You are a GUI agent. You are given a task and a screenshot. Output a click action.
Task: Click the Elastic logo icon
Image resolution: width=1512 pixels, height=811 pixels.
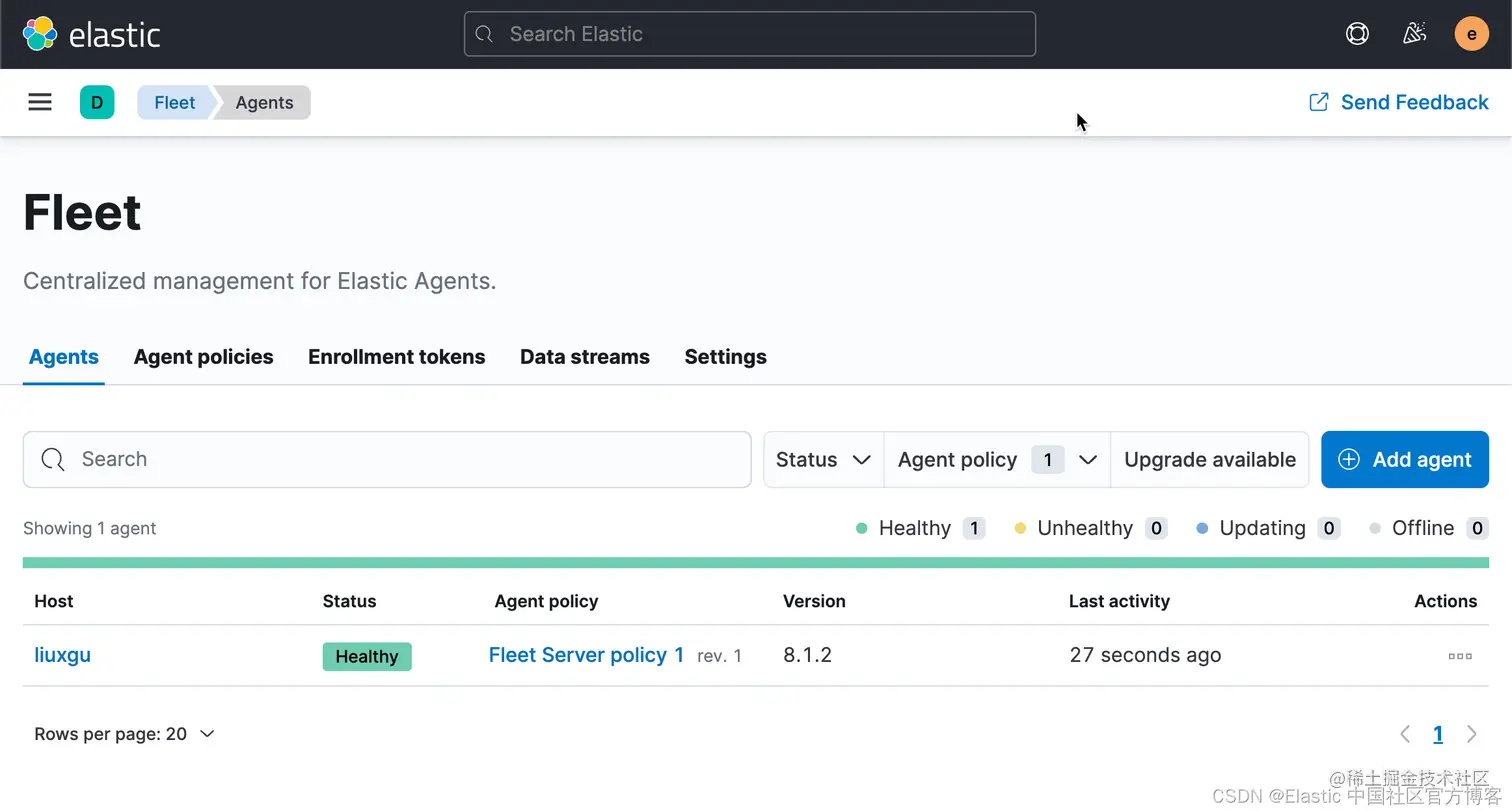click(40, 34)
